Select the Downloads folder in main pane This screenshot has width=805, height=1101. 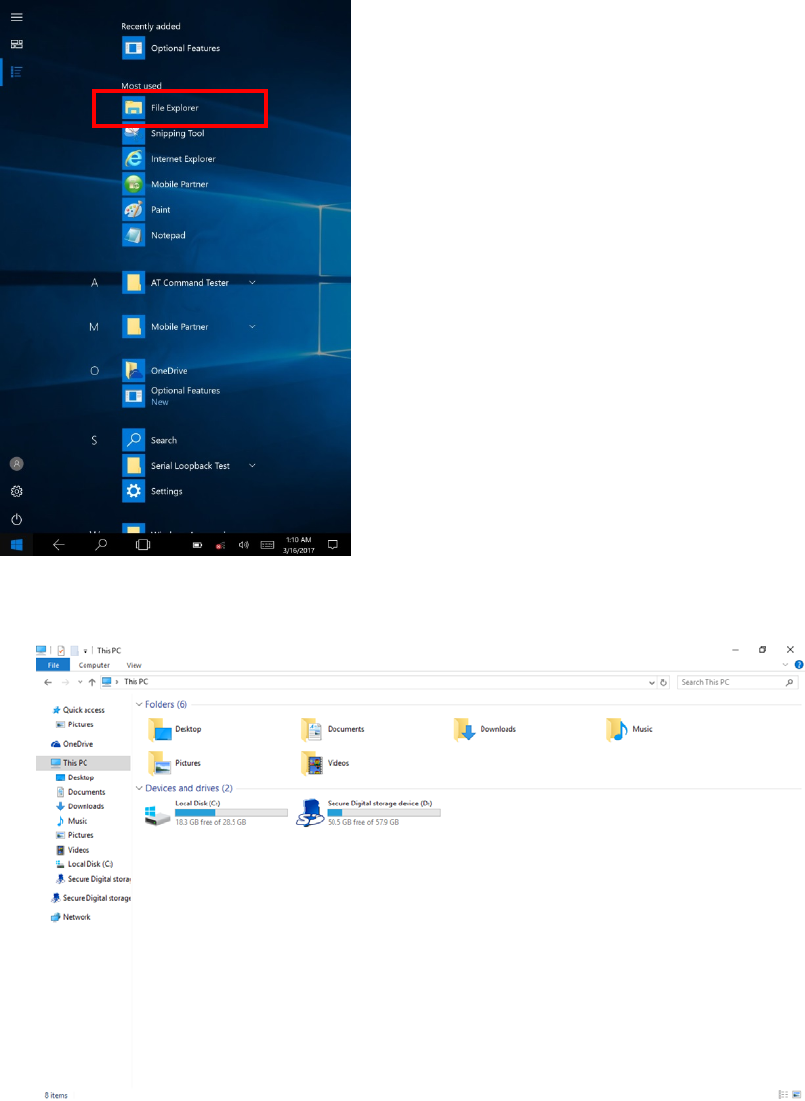[485, 730]
